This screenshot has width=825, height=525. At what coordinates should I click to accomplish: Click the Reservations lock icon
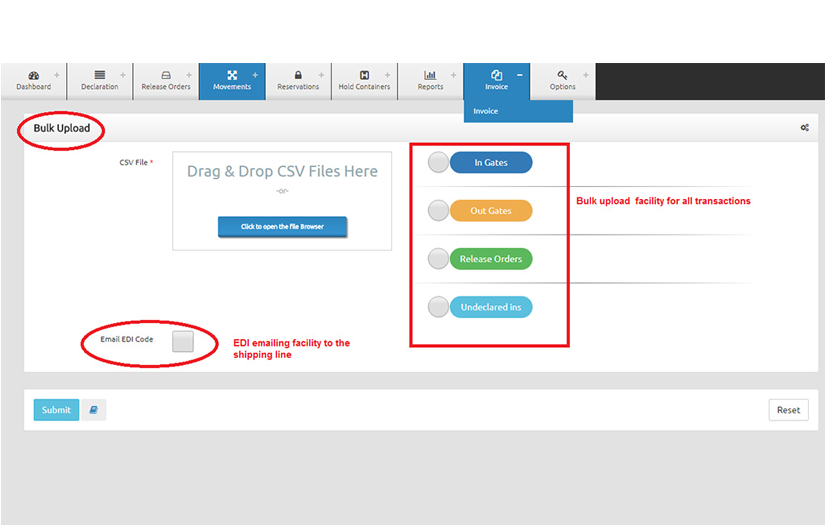click(298, 75)
